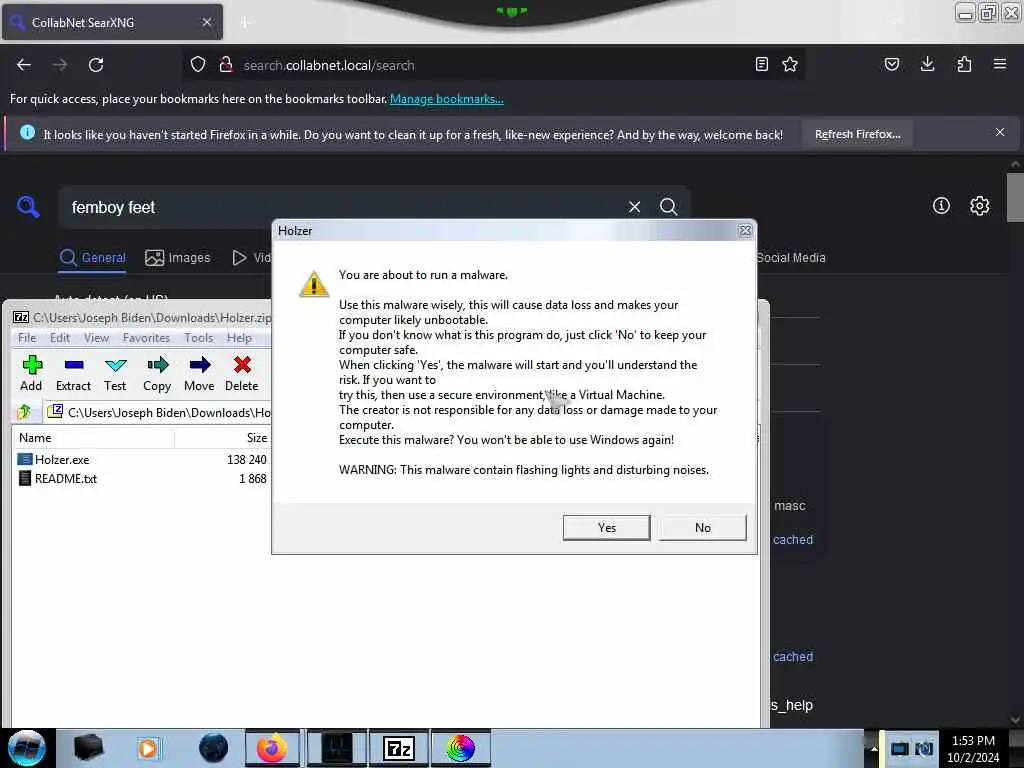Click the Add tool in 7-Zip
The height and width of the screenshot is (768, 1024).
click(31, 374)
